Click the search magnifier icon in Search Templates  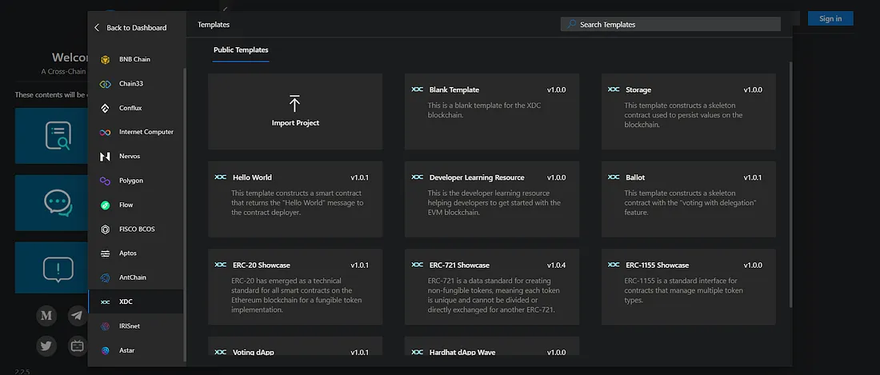(x=571, y=24)
